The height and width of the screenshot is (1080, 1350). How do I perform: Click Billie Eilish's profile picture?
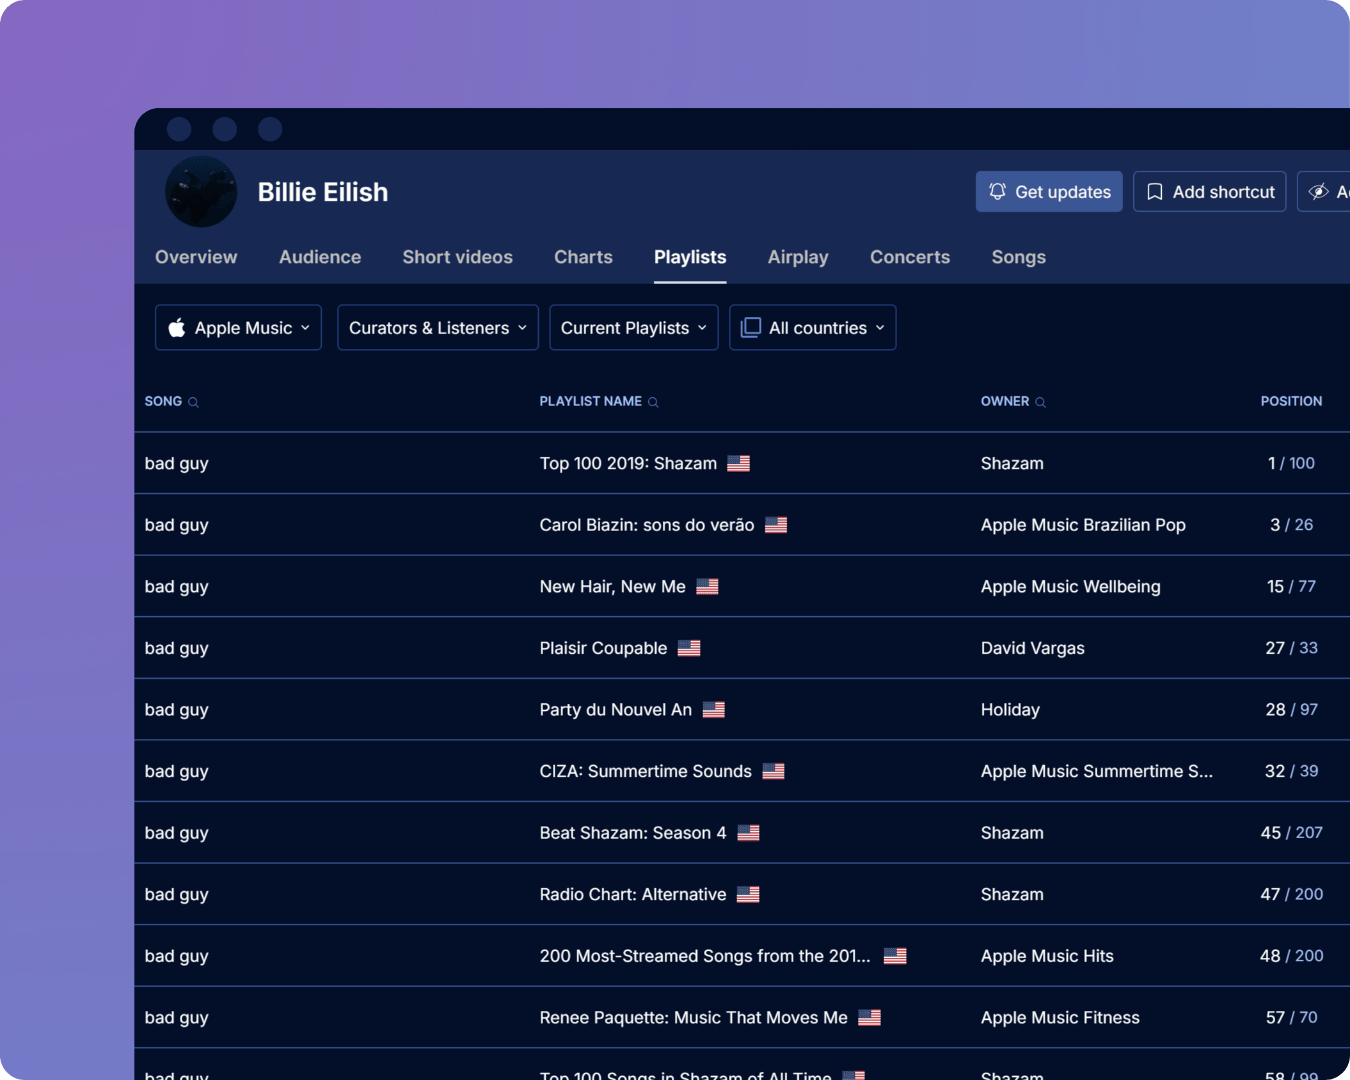click(201, 191)
